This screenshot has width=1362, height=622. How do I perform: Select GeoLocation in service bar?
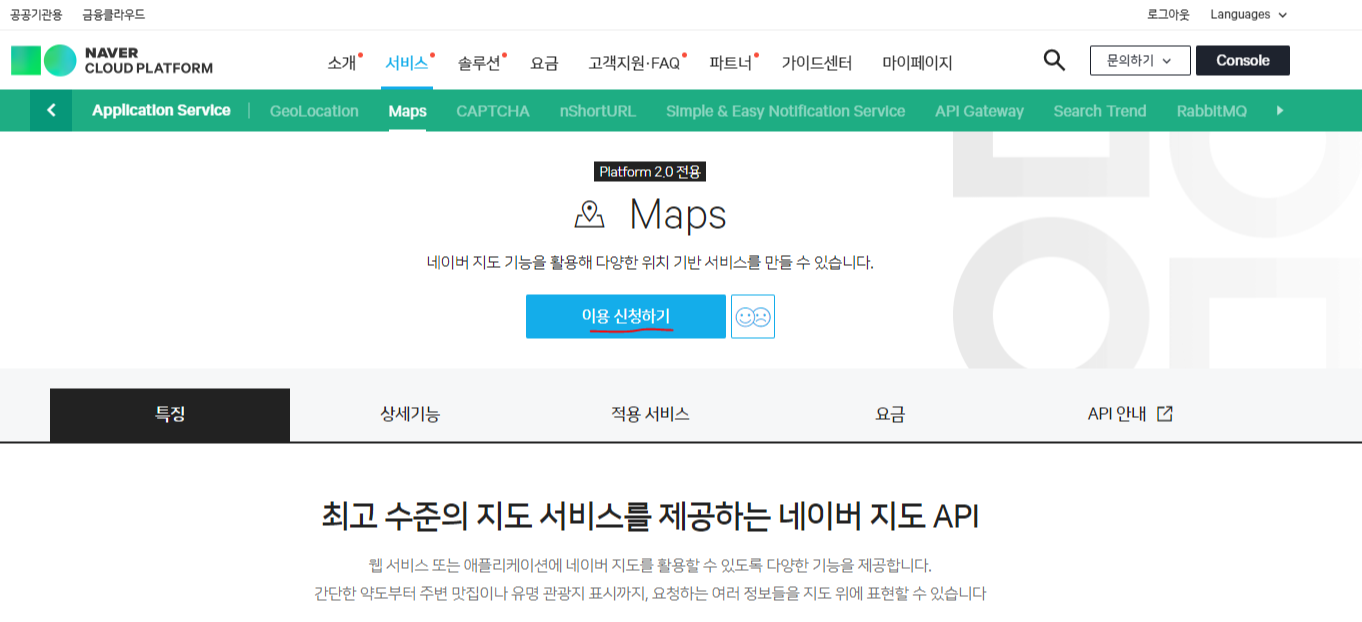click(314, 111)
